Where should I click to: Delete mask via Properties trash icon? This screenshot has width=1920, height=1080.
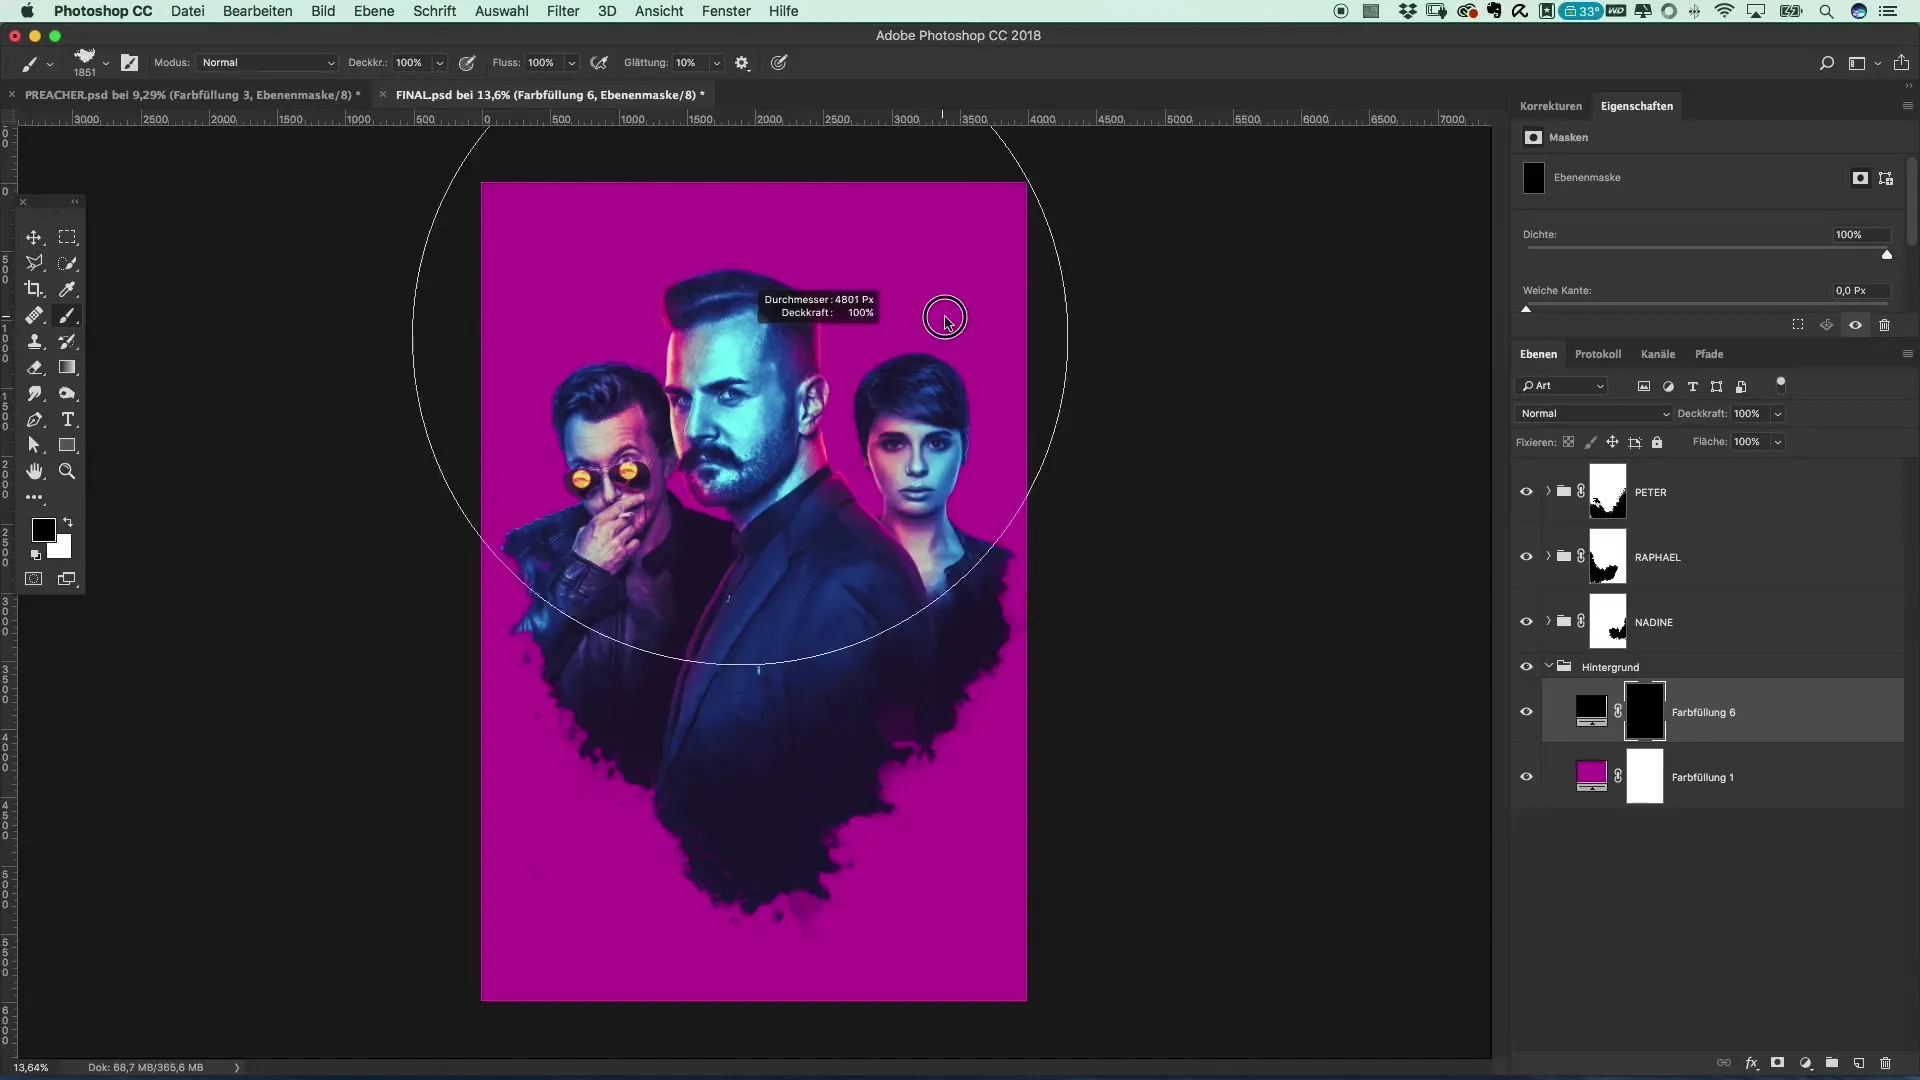pos(1884,325)
